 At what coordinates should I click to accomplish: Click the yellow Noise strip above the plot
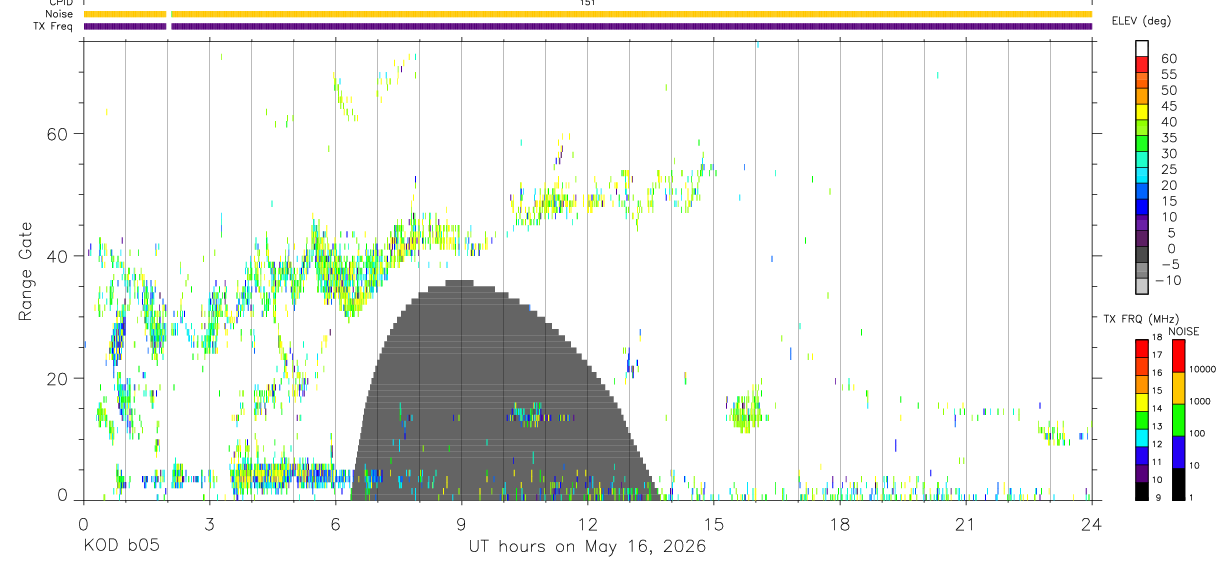click(588, 14)
